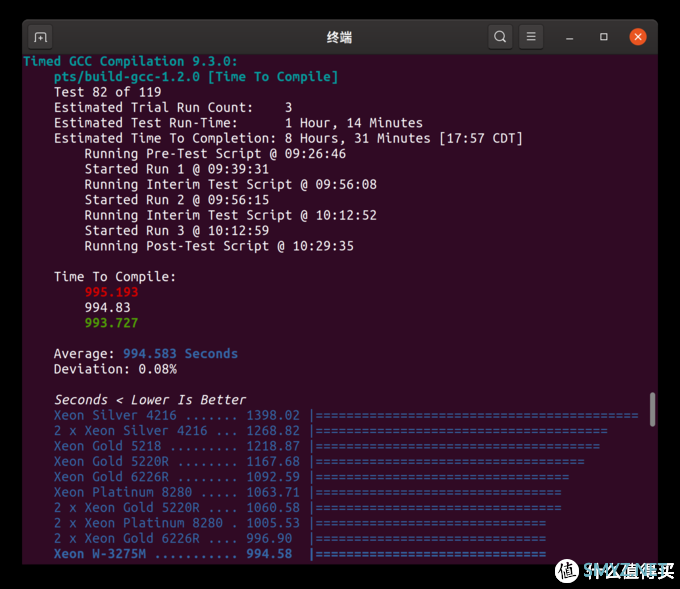Image resolution: width=680 pixels, height=589 pixels.
Task: Click the 'Average: 994.583 Seconds' line
Action: click(146, 354)
